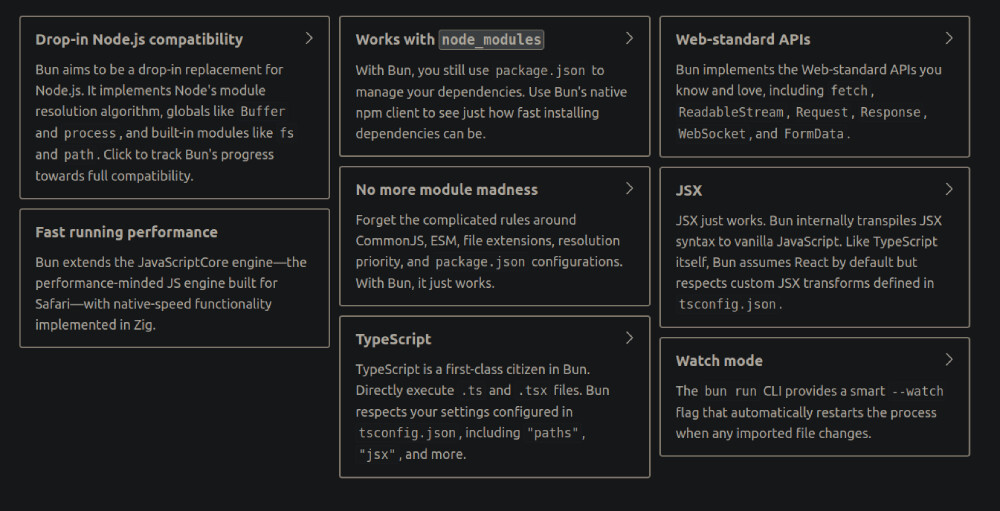The image size is (1000, 511).
Task: Click the chevron on Web-standard APIs card
Action: [x=949, y=39]
